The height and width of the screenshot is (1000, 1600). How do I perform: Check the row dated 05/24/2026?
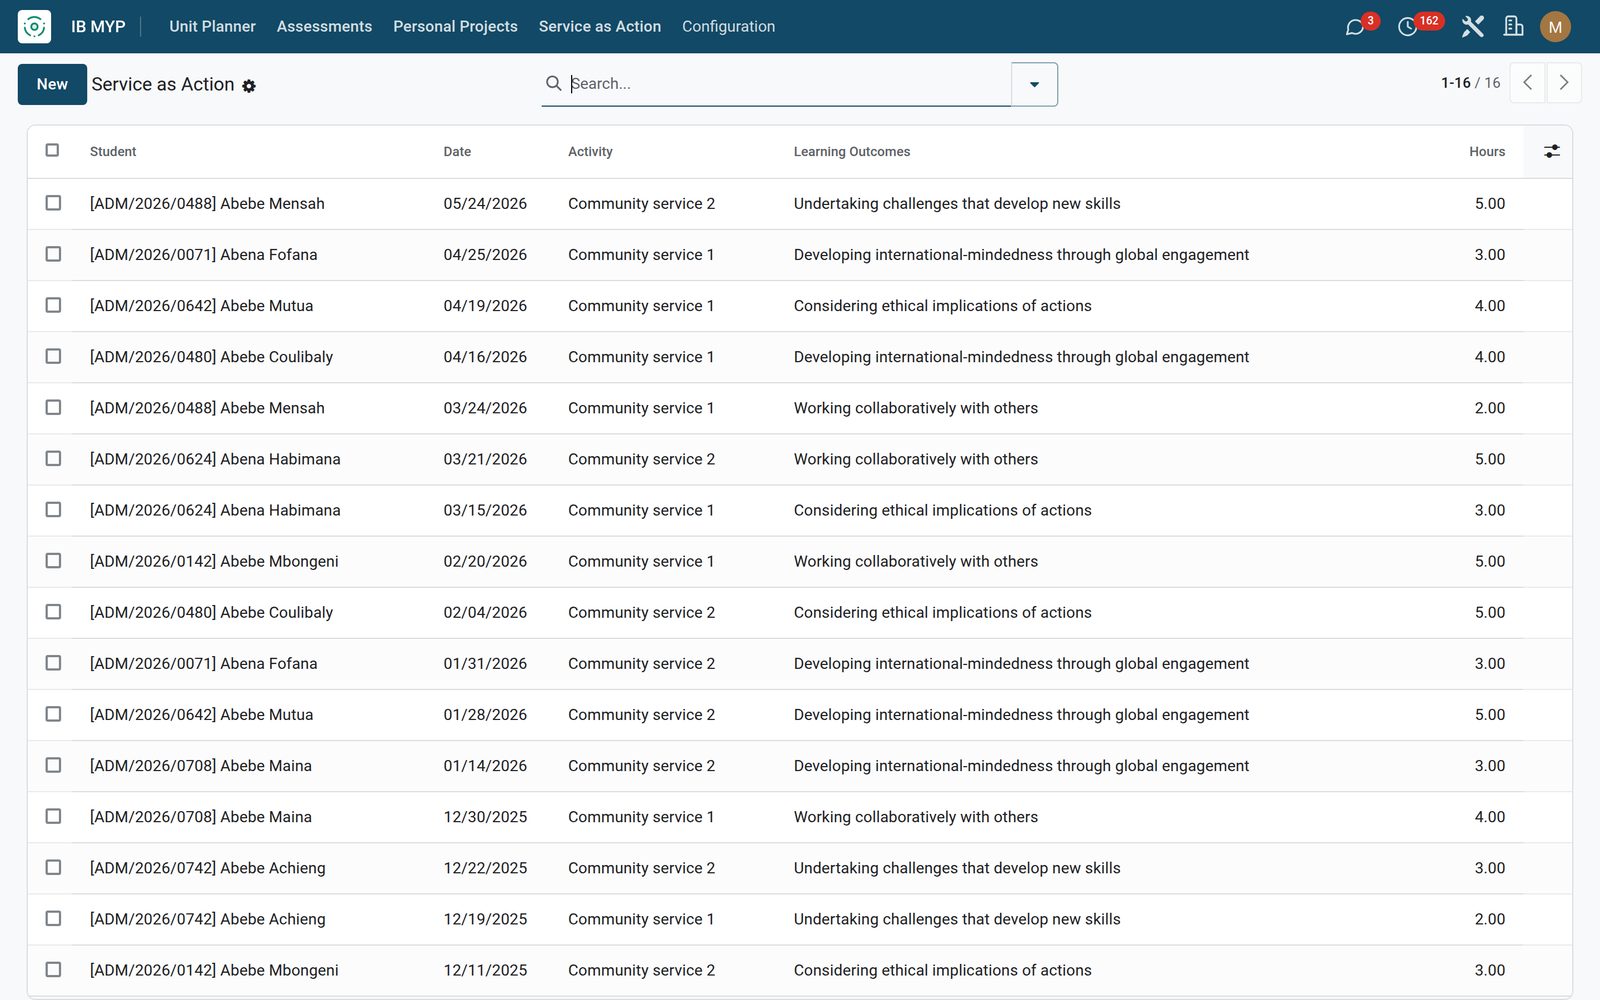53,203
